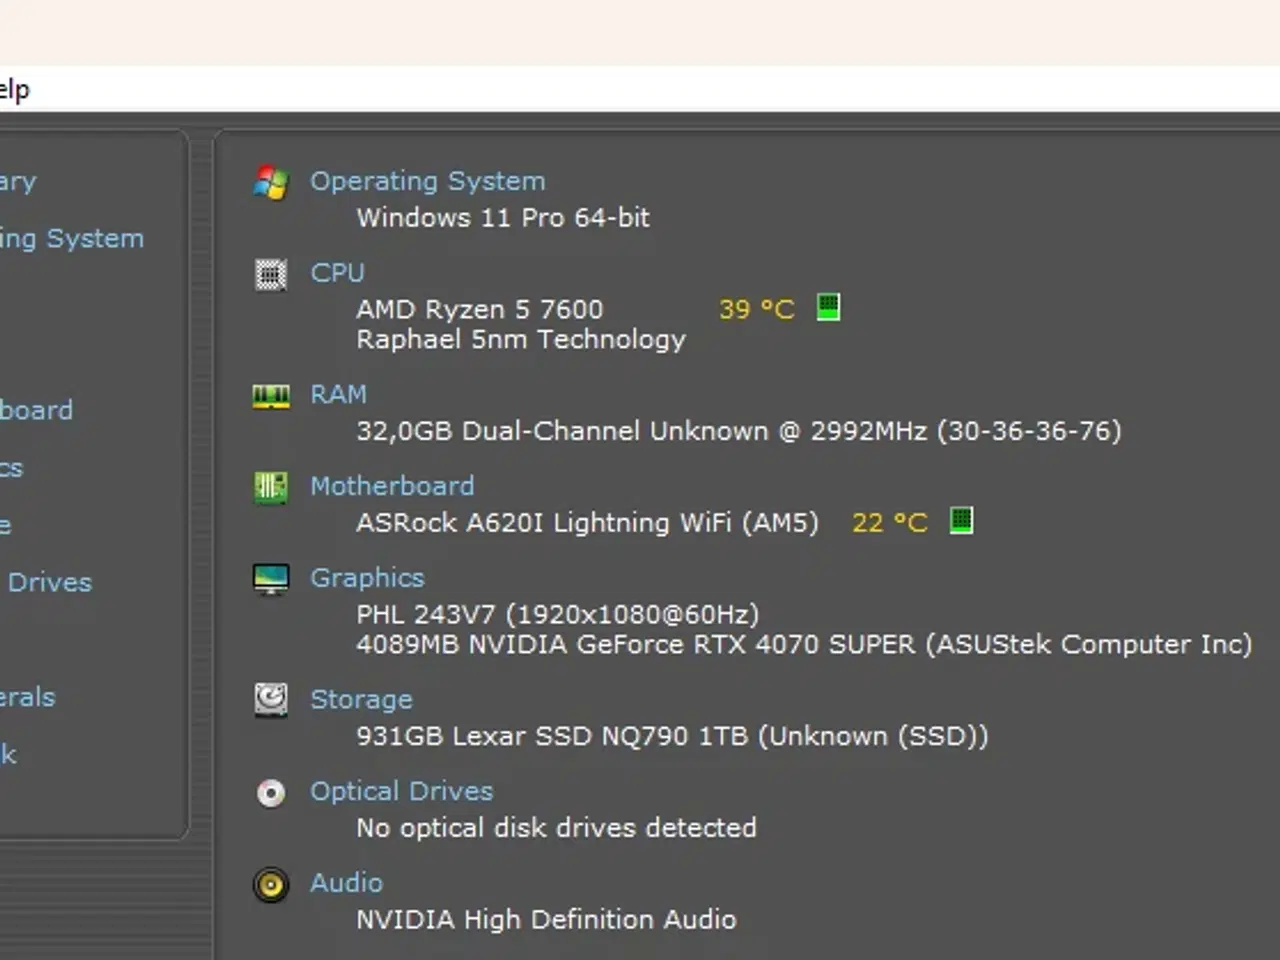The image size is (1280, 960).
Task: Open the Operating System section link
Action: tap(427, 182)
